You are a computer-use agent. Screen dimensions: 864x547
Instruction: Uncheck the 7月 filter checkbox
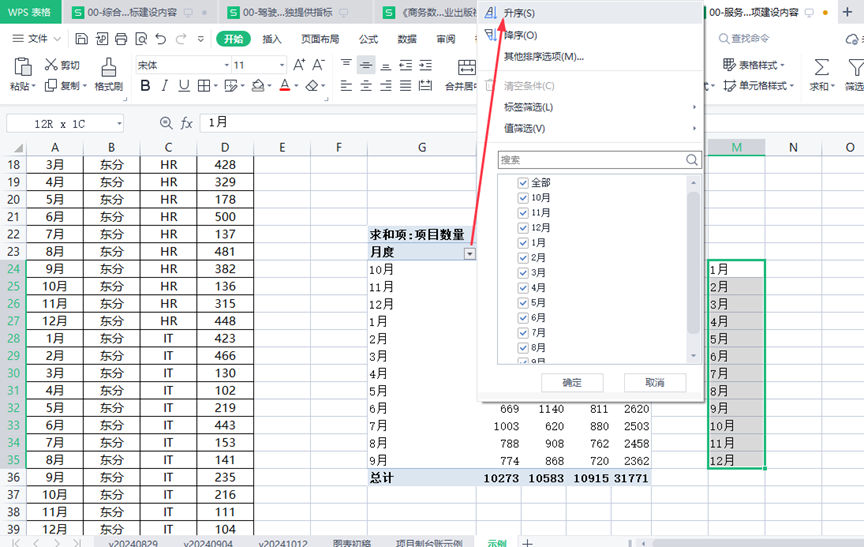(x=523, y=332)
